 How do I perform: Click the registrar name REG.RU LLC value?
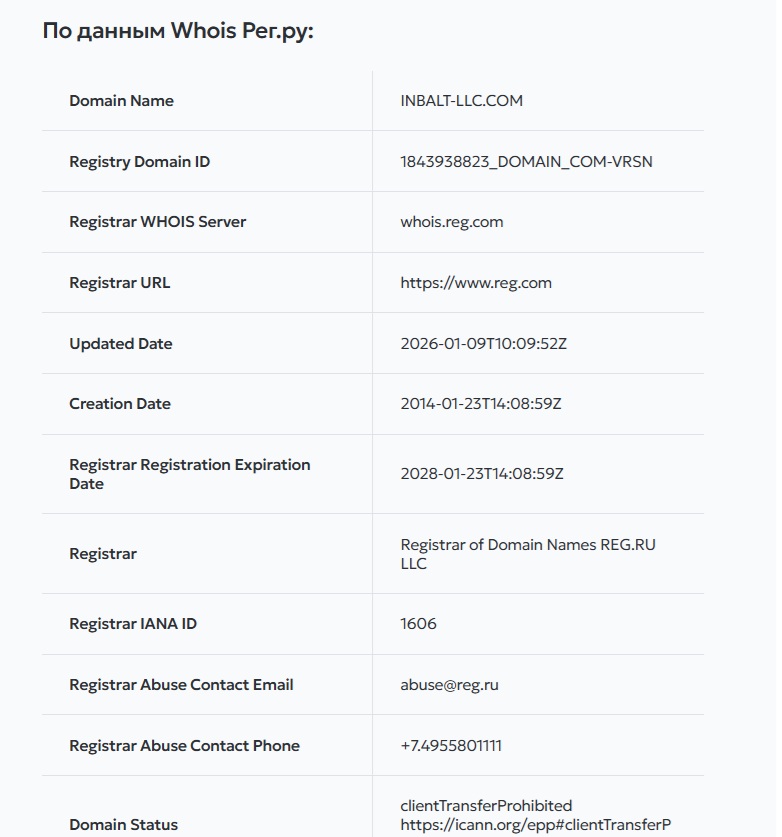[x=527, y=554]
